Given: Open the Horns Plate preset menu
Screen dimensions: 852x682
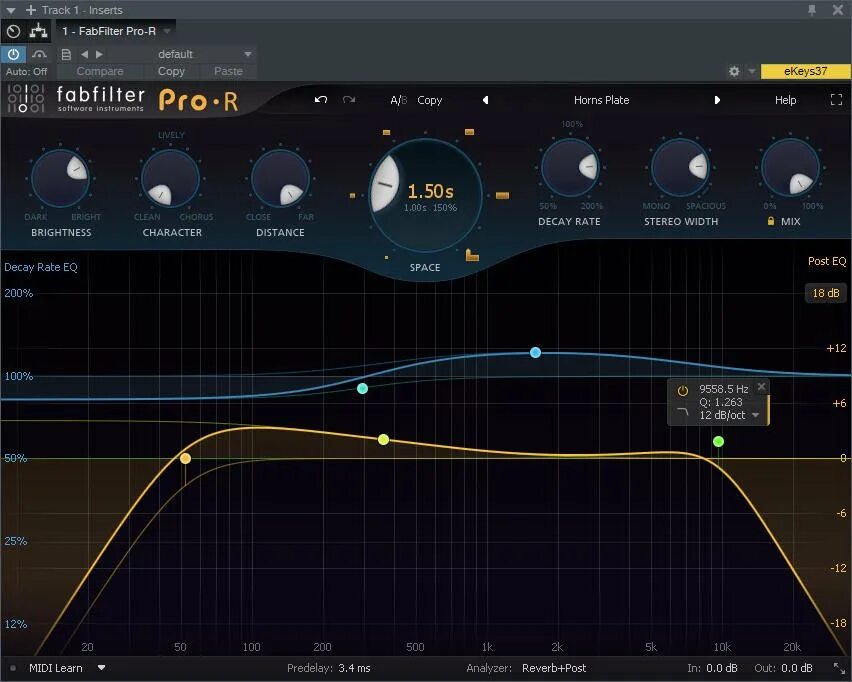Looking at the screenshot, I should pyautogui.click(x=602, y=100).
